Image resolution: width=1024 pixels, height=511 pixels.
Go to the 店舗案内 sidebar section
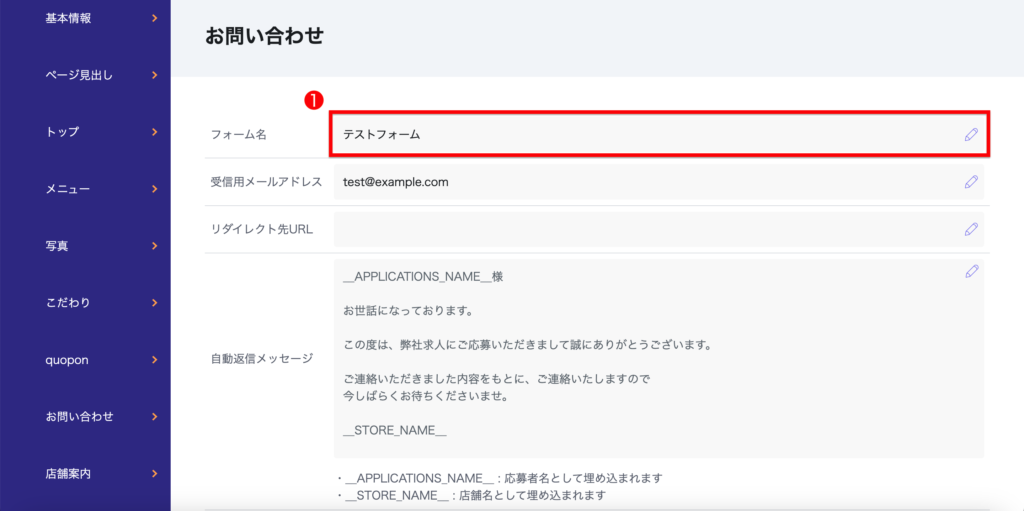68,474
